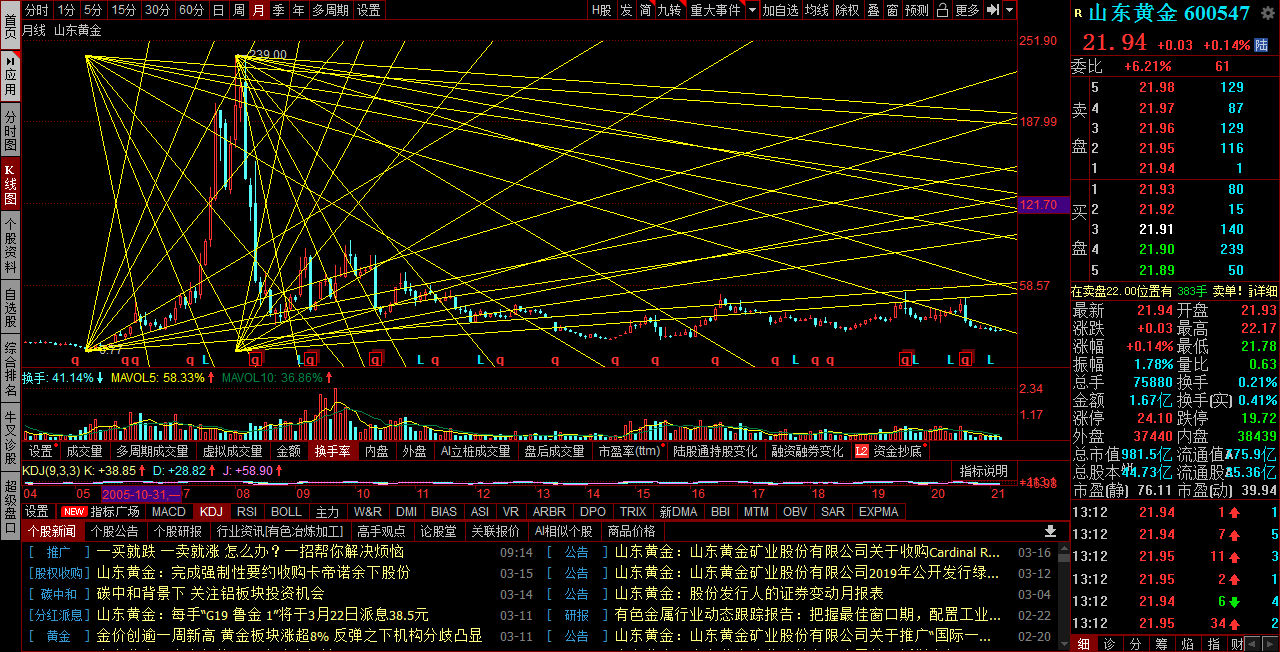1280x652 pixels.
Task: Switch to the 年 yearly period tab
Action: coord(298,10)
